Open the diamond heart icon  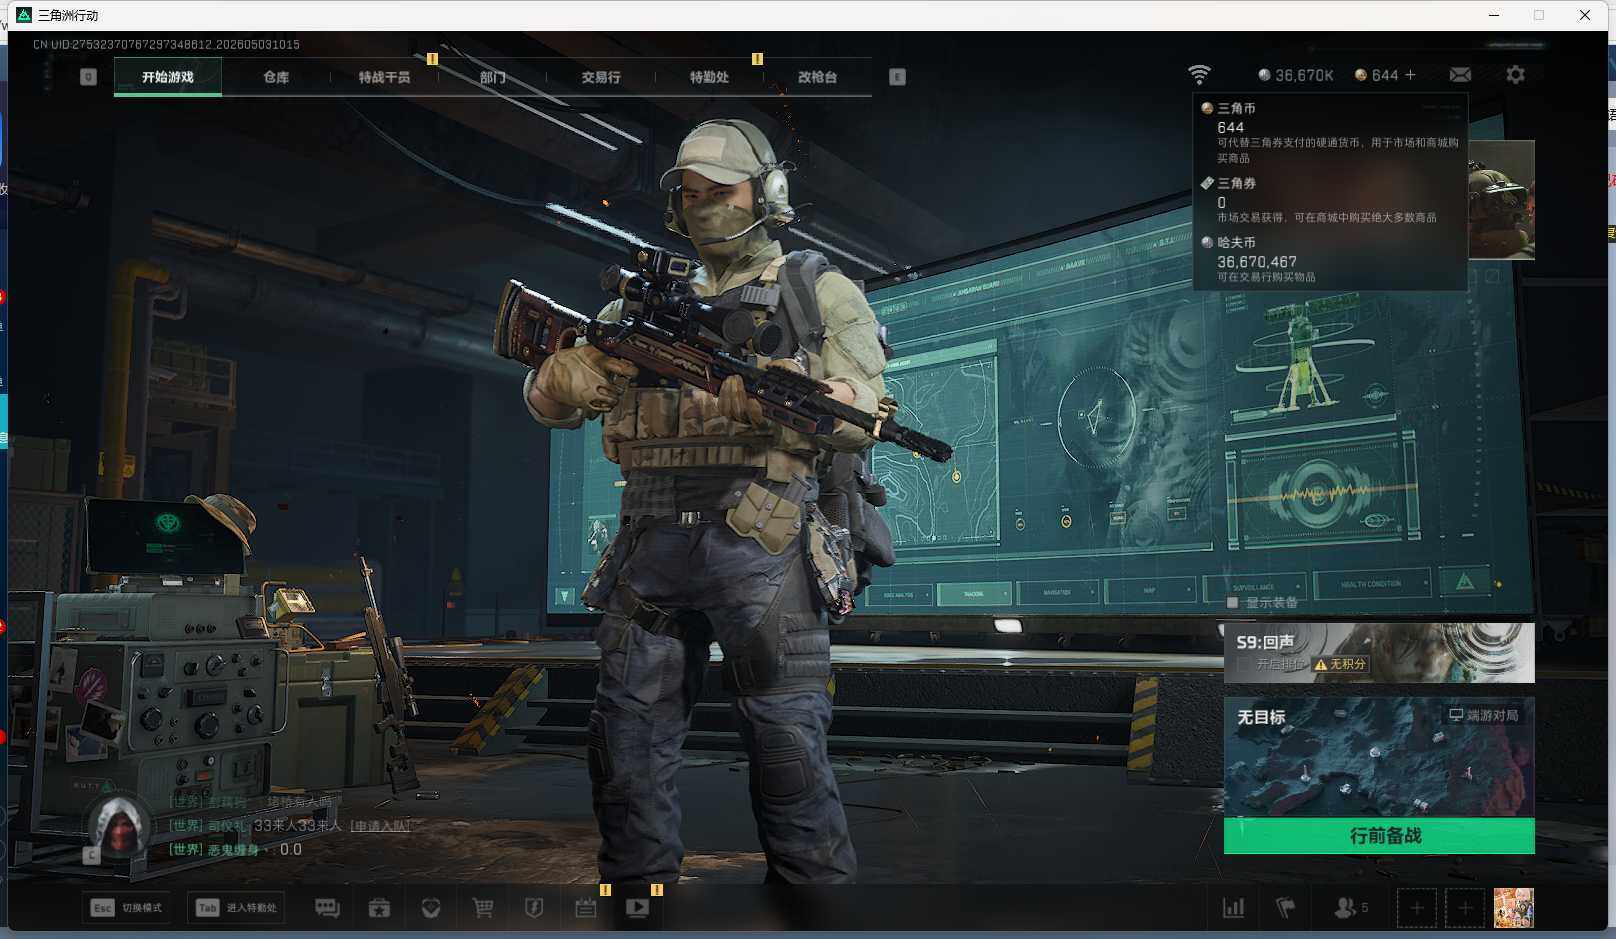[x=431, y=908]
